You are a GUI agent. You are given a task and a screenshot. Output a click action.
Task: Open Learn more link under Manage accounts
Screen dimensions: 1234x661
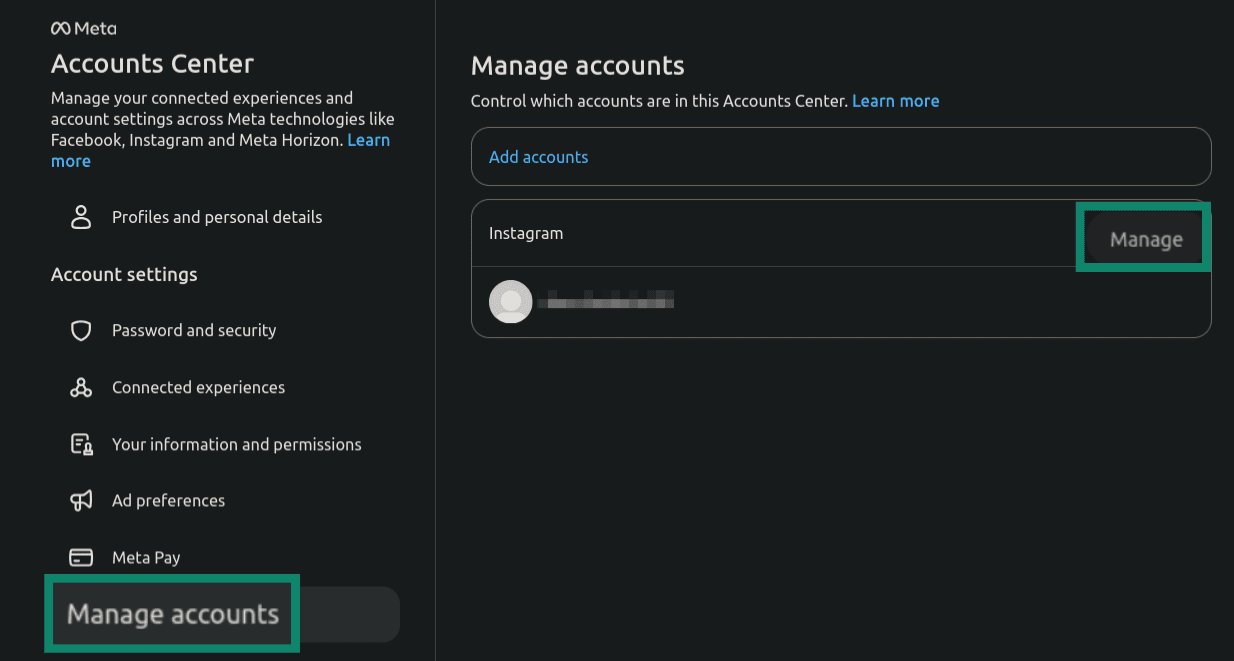coord(895,101)
